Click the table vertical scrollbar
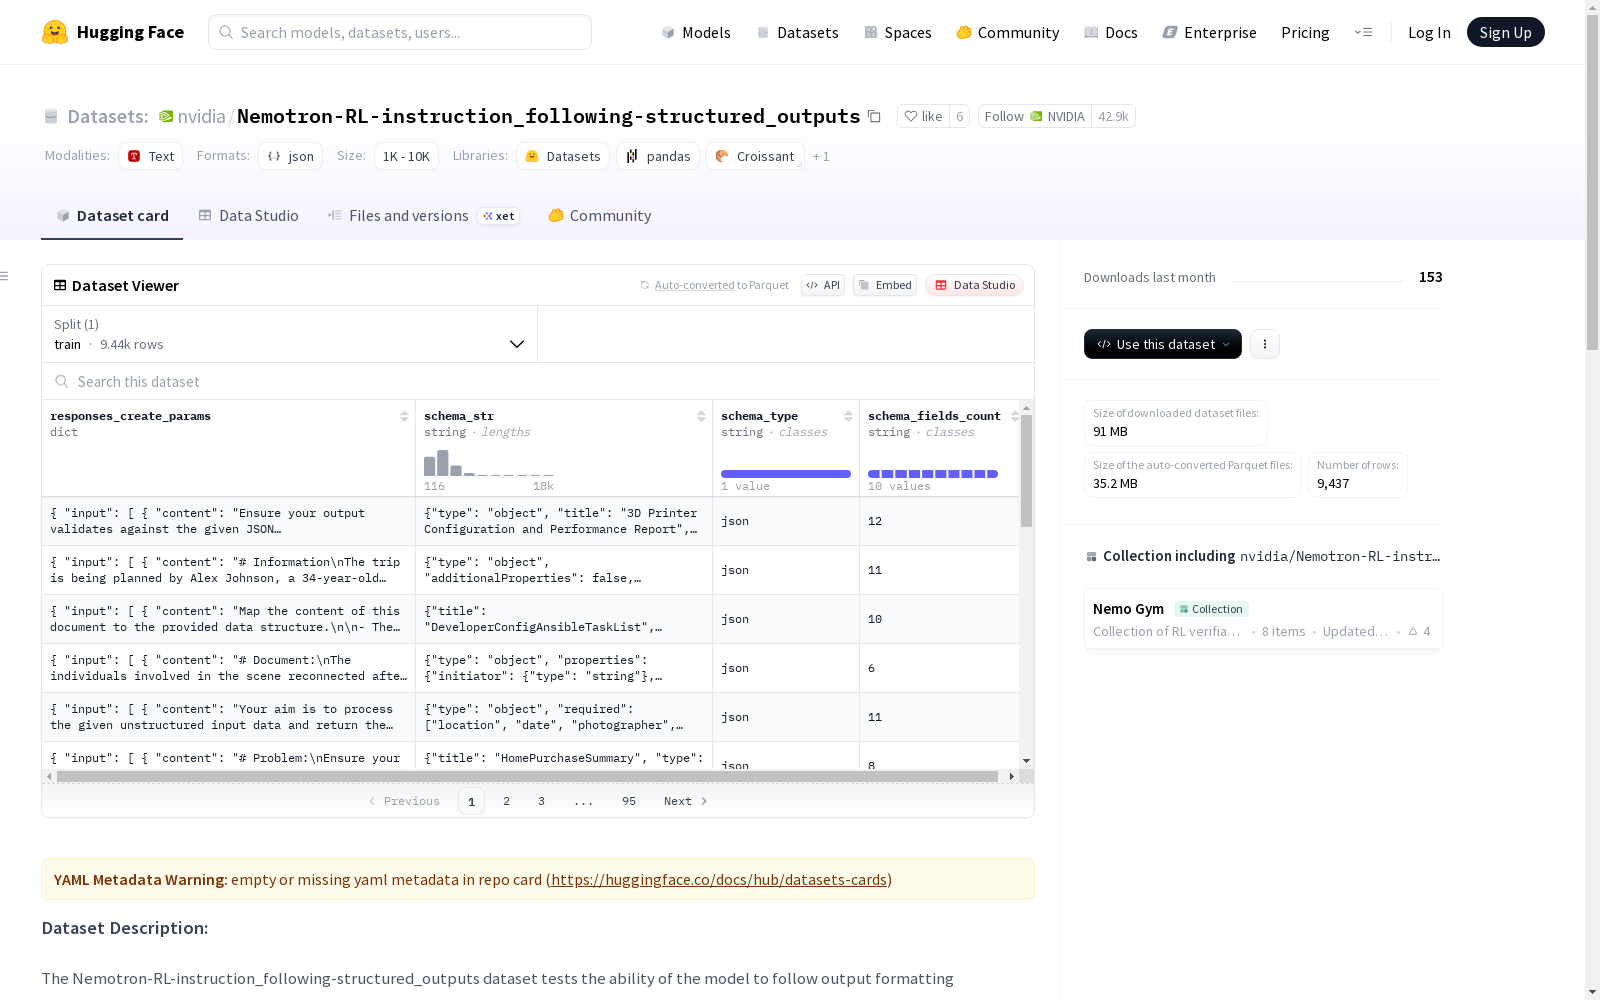 pos(1026,470)
